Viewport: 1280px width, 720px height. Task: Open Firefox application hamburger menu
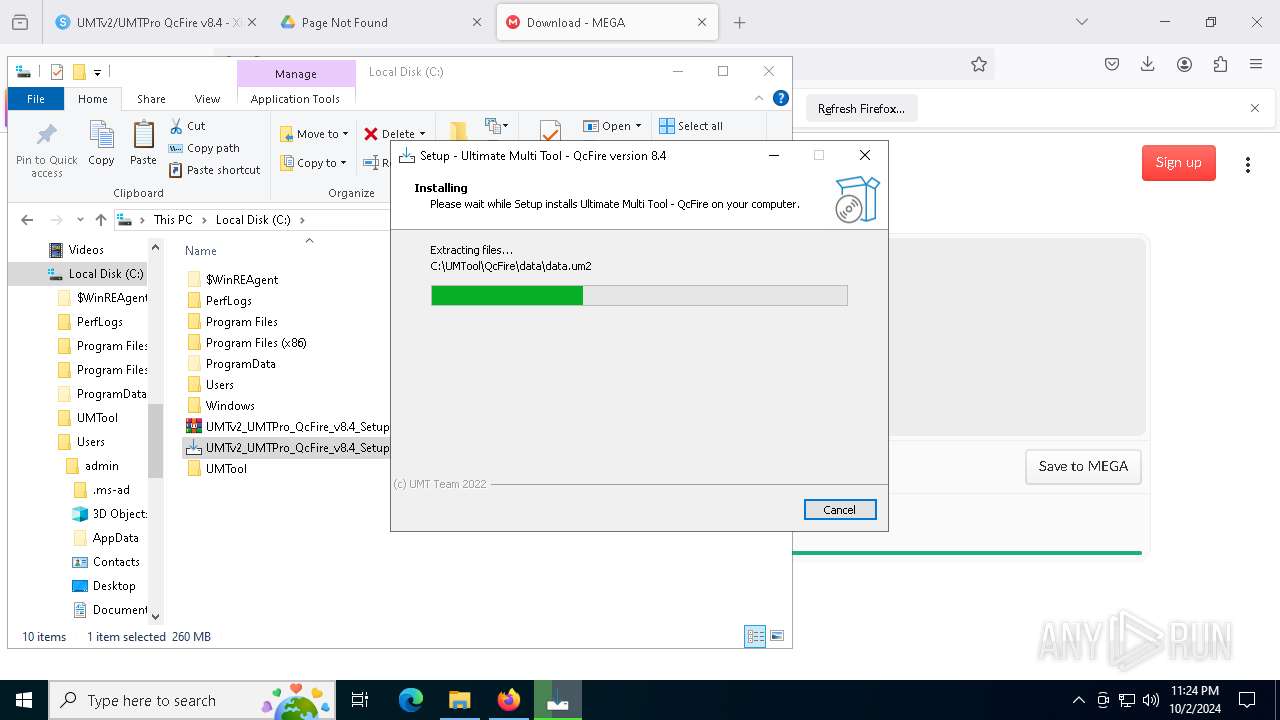click(x=1256, y=64)
